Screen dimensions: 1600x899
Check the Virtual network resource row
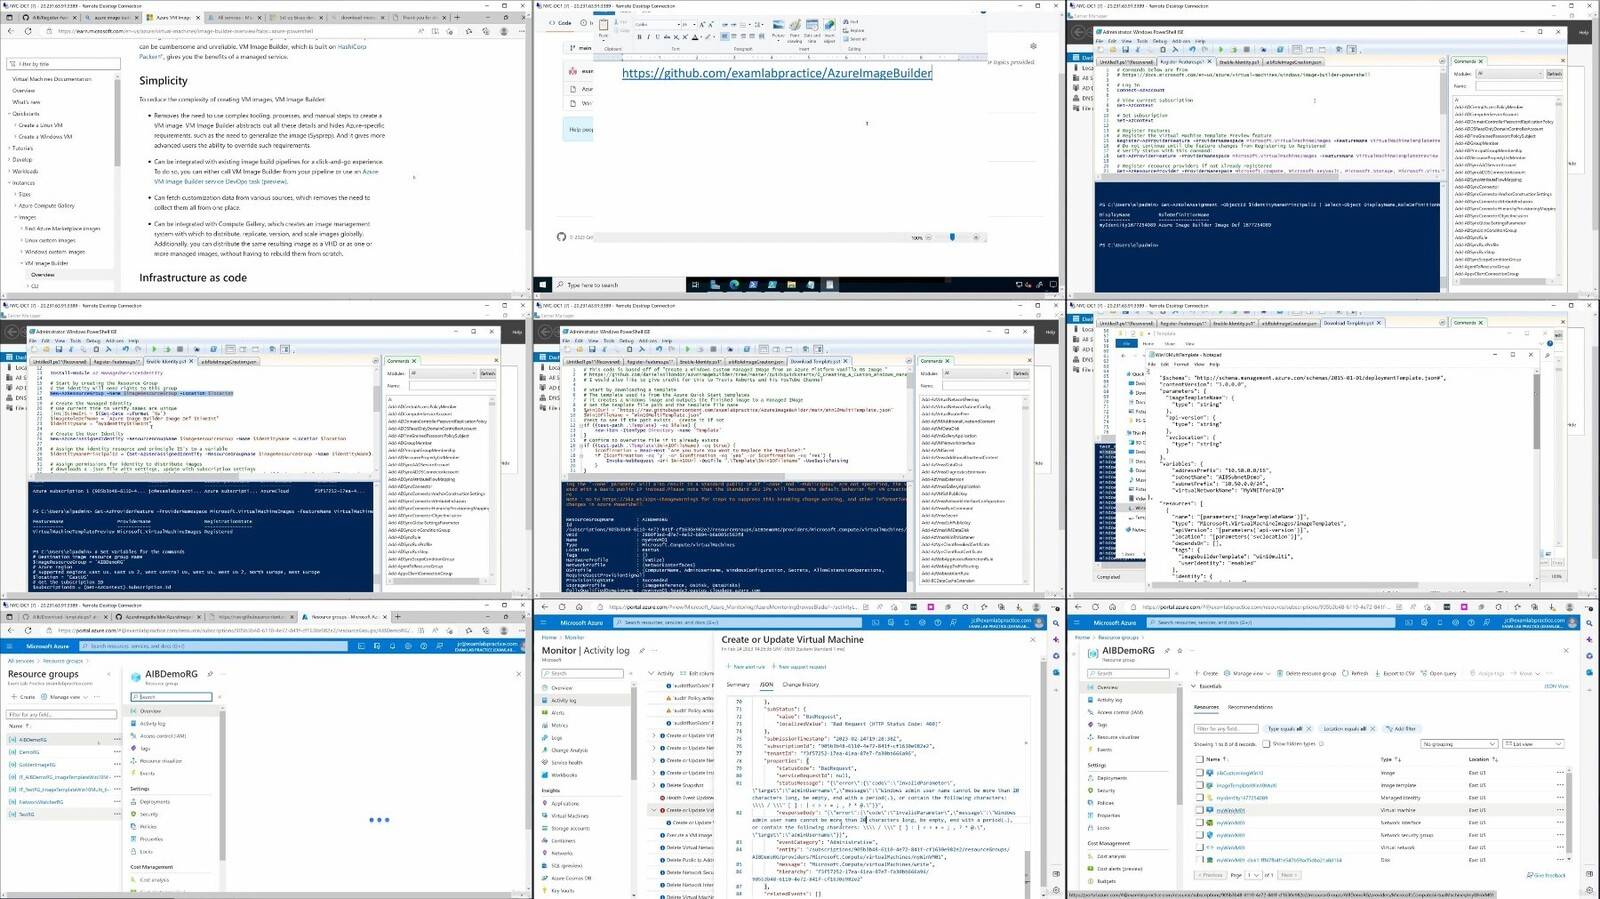pyautogui.click(x=1199, y=847)
